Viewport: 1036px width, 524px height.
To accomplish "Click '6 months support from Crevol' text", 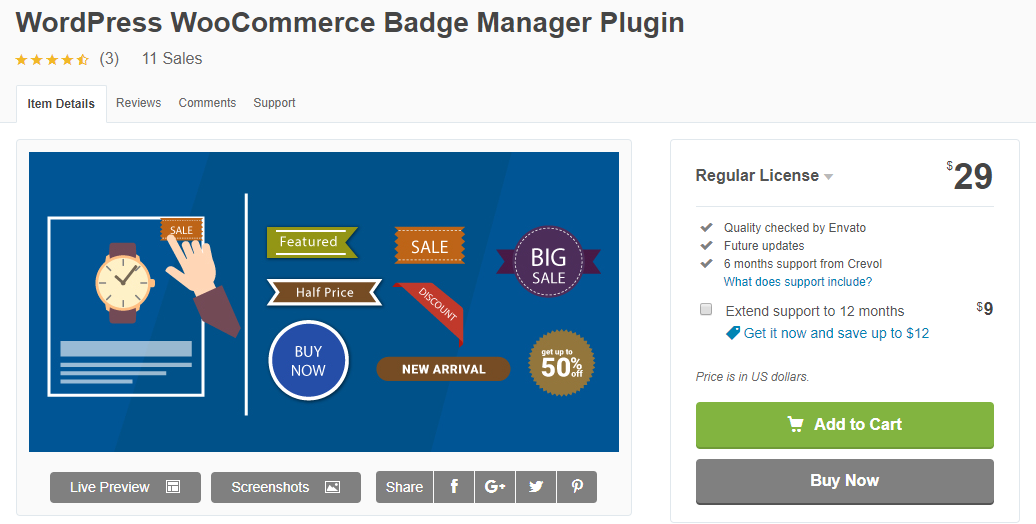I will click(x=803, y=264).
